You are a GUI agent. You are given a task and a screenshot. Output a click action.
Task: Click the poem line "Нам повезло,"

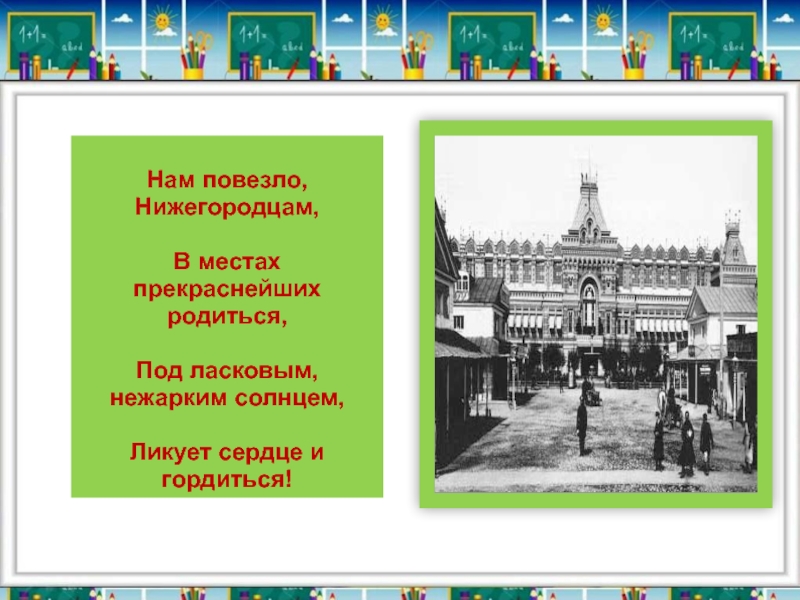coord(226,182)
